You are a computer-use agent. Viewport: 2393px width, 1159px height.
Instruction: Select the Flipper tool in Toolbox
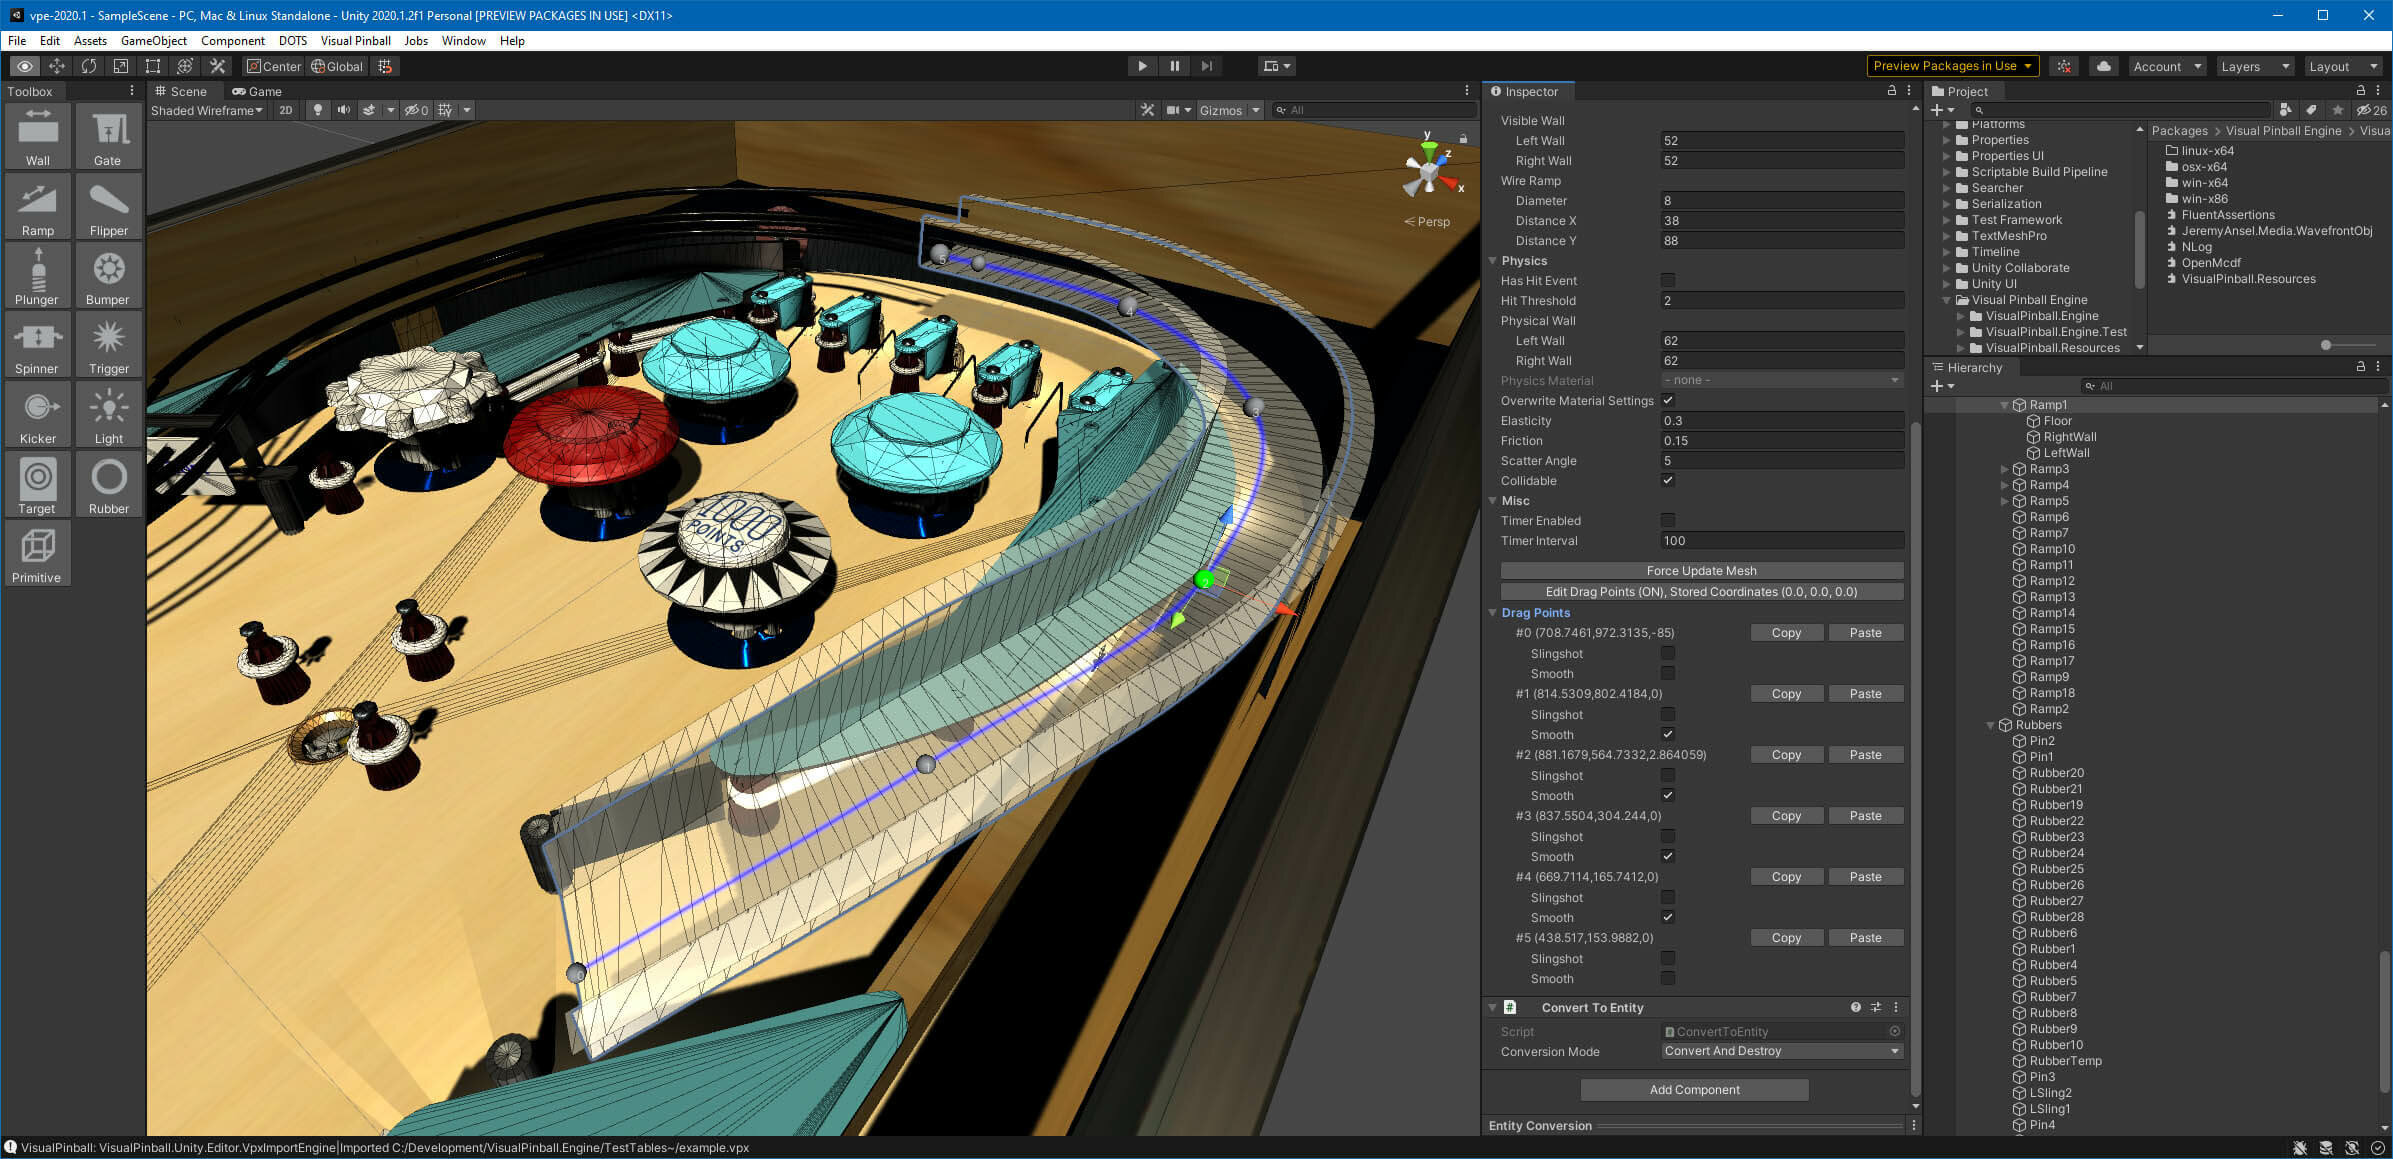pyautogui.click(x=108, y=206)
